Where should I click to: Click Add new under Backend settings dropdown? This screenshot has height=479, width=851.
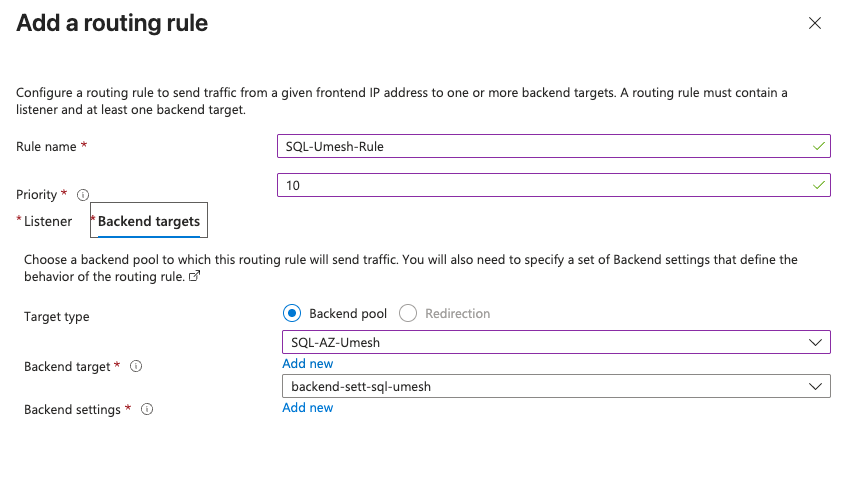[308, 408]
